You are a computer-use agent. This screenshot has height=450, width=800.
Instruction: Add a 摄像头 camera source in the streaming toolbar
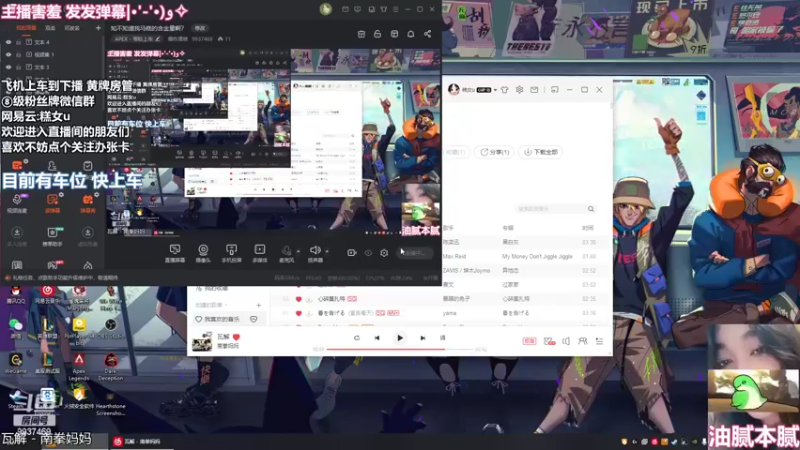(x=203, y=249)
